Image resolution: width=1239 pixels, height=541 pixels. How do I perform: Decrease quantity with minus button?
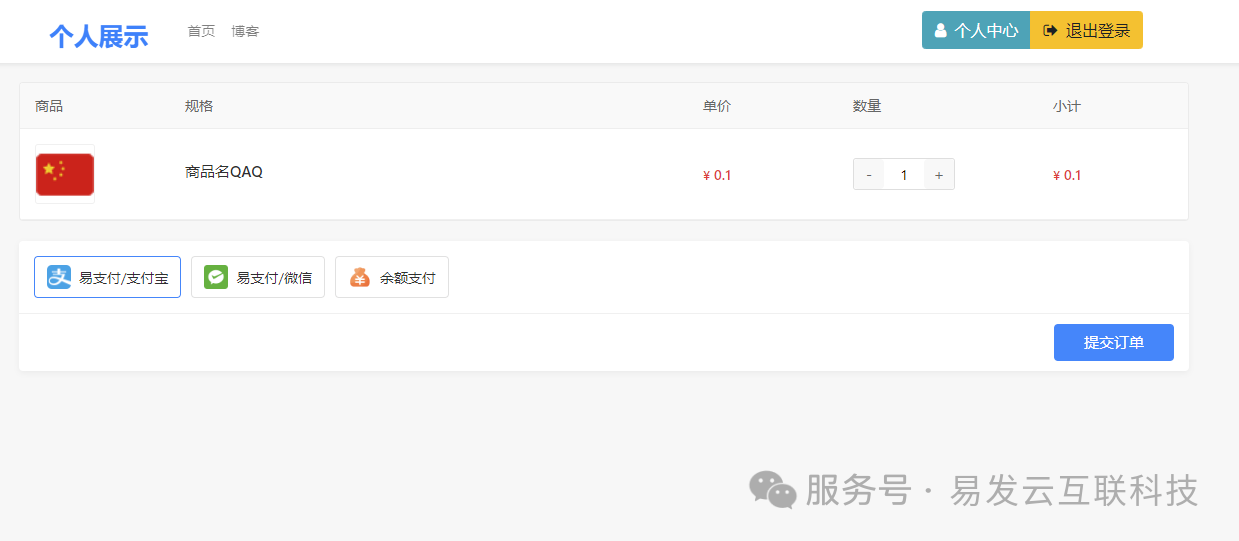[x=868, y=175]
